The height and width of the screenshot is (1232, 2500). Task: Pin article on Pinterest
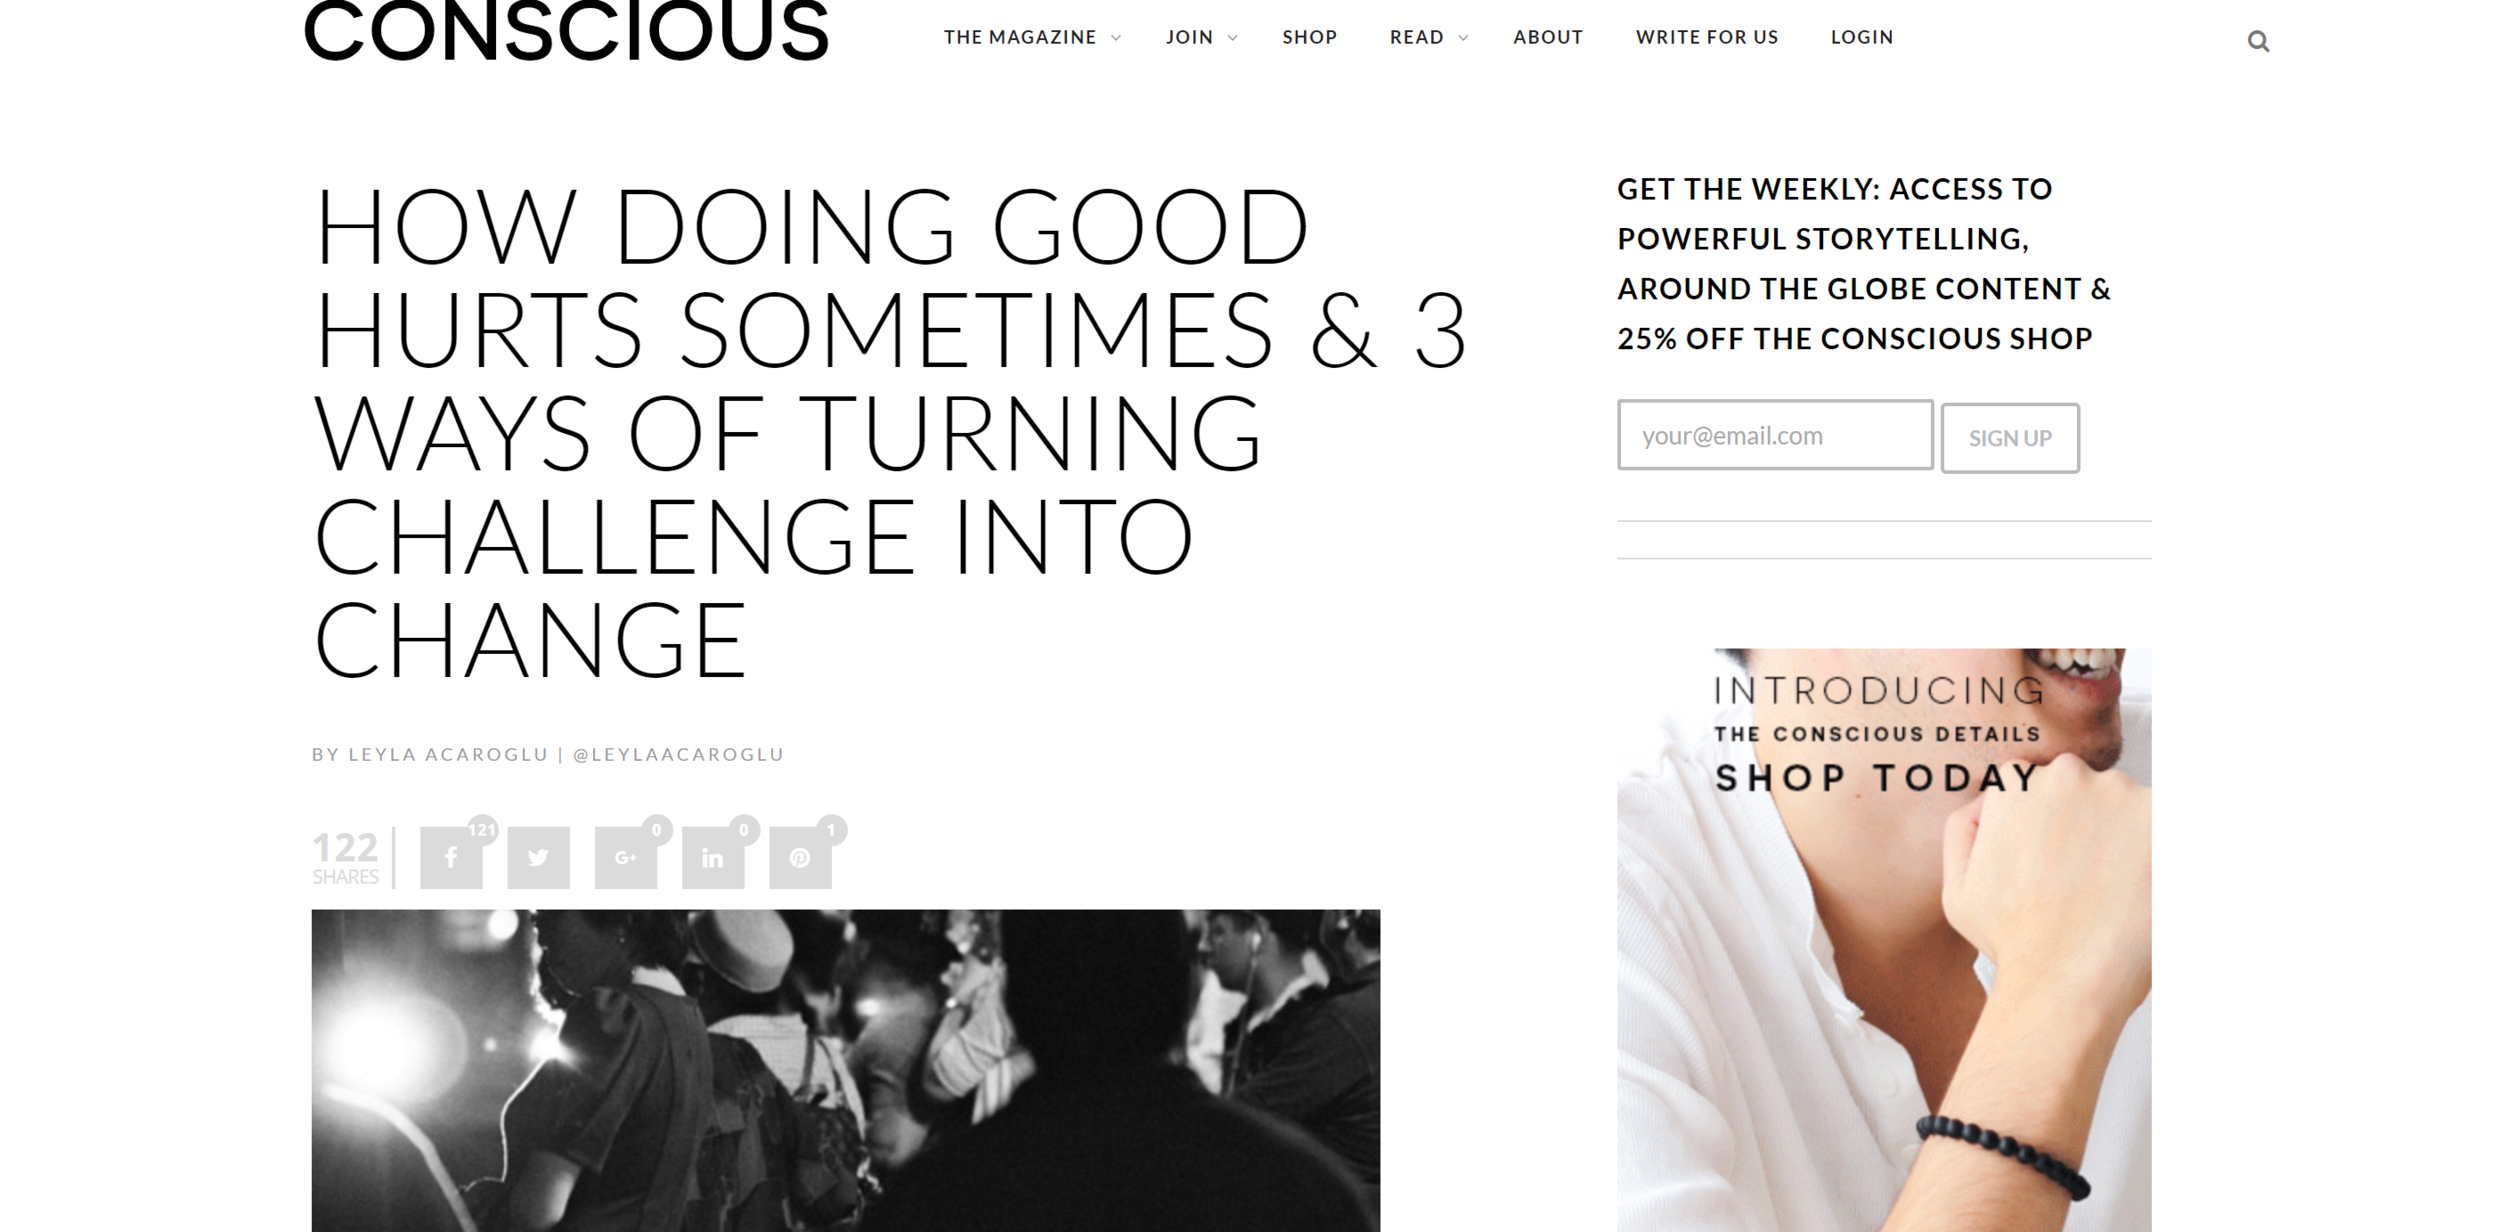tap(800, 857)
